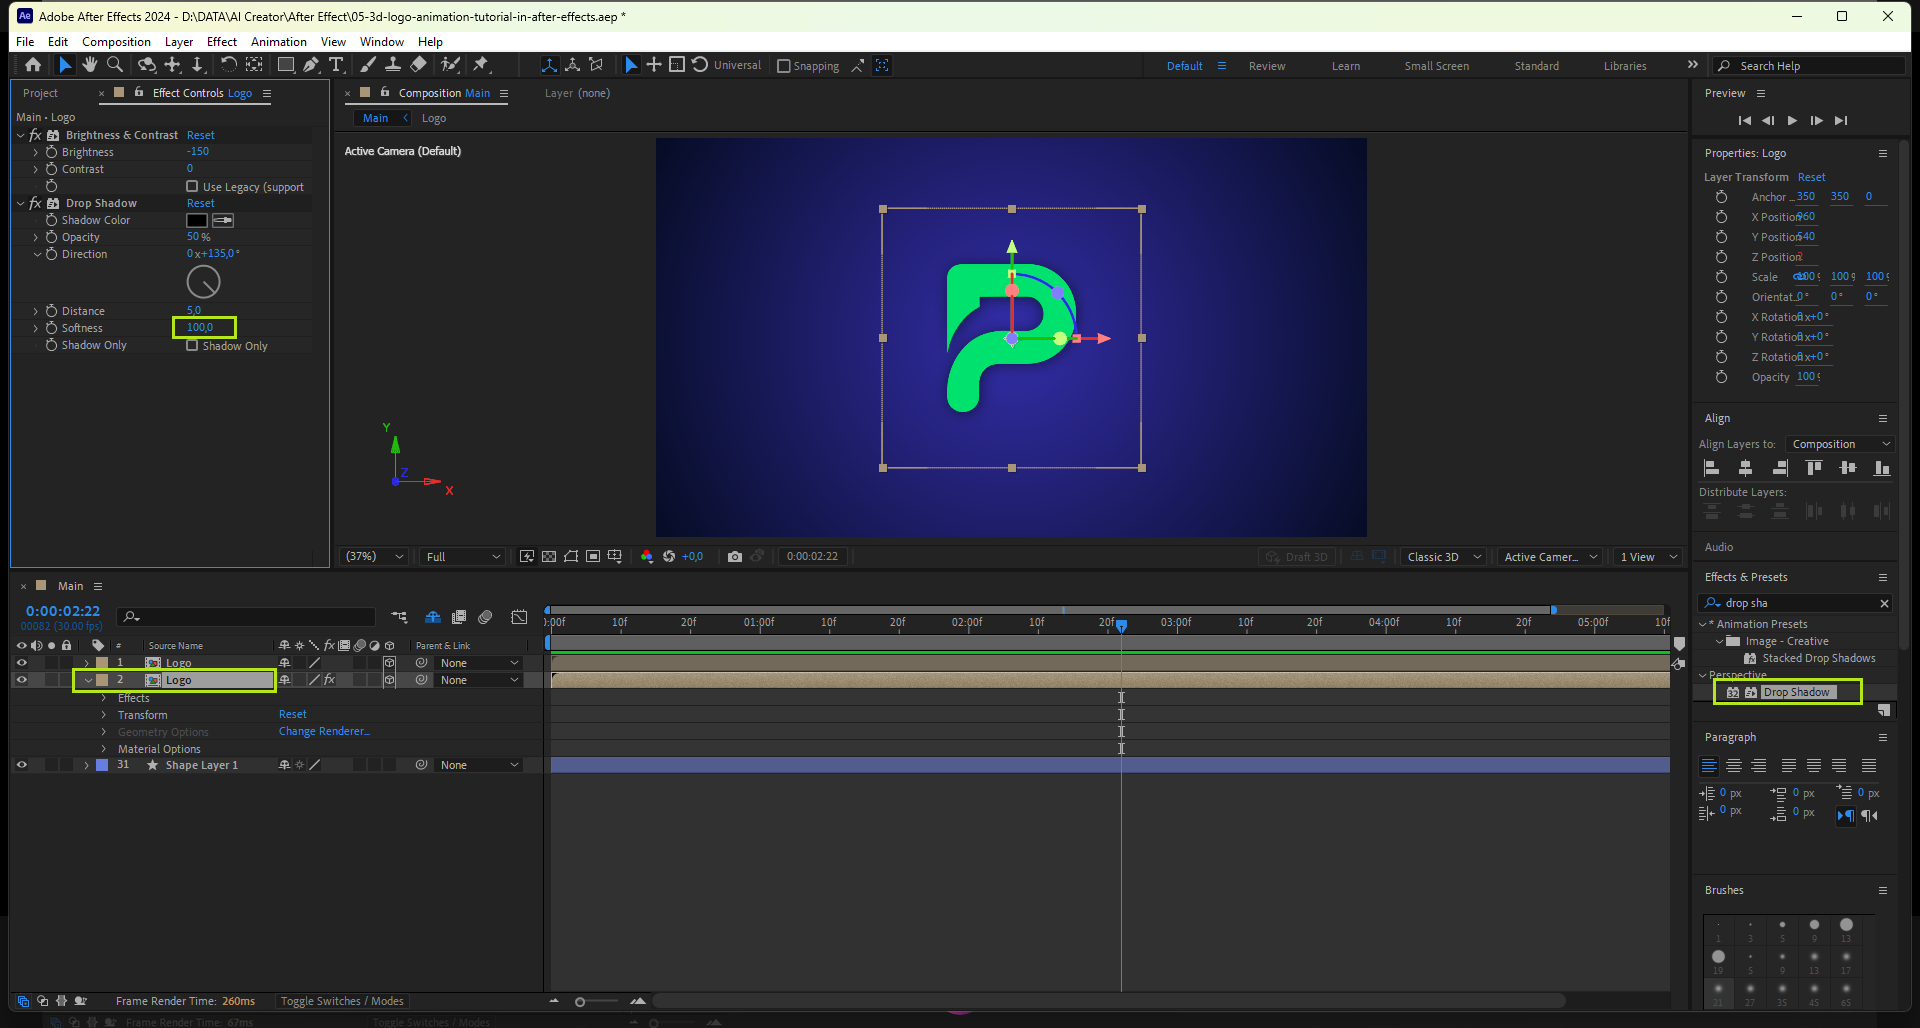This screenshot has width=1920, height=1028.
Task: Pick the Horizontal Type tool
Action: point(336,65)
